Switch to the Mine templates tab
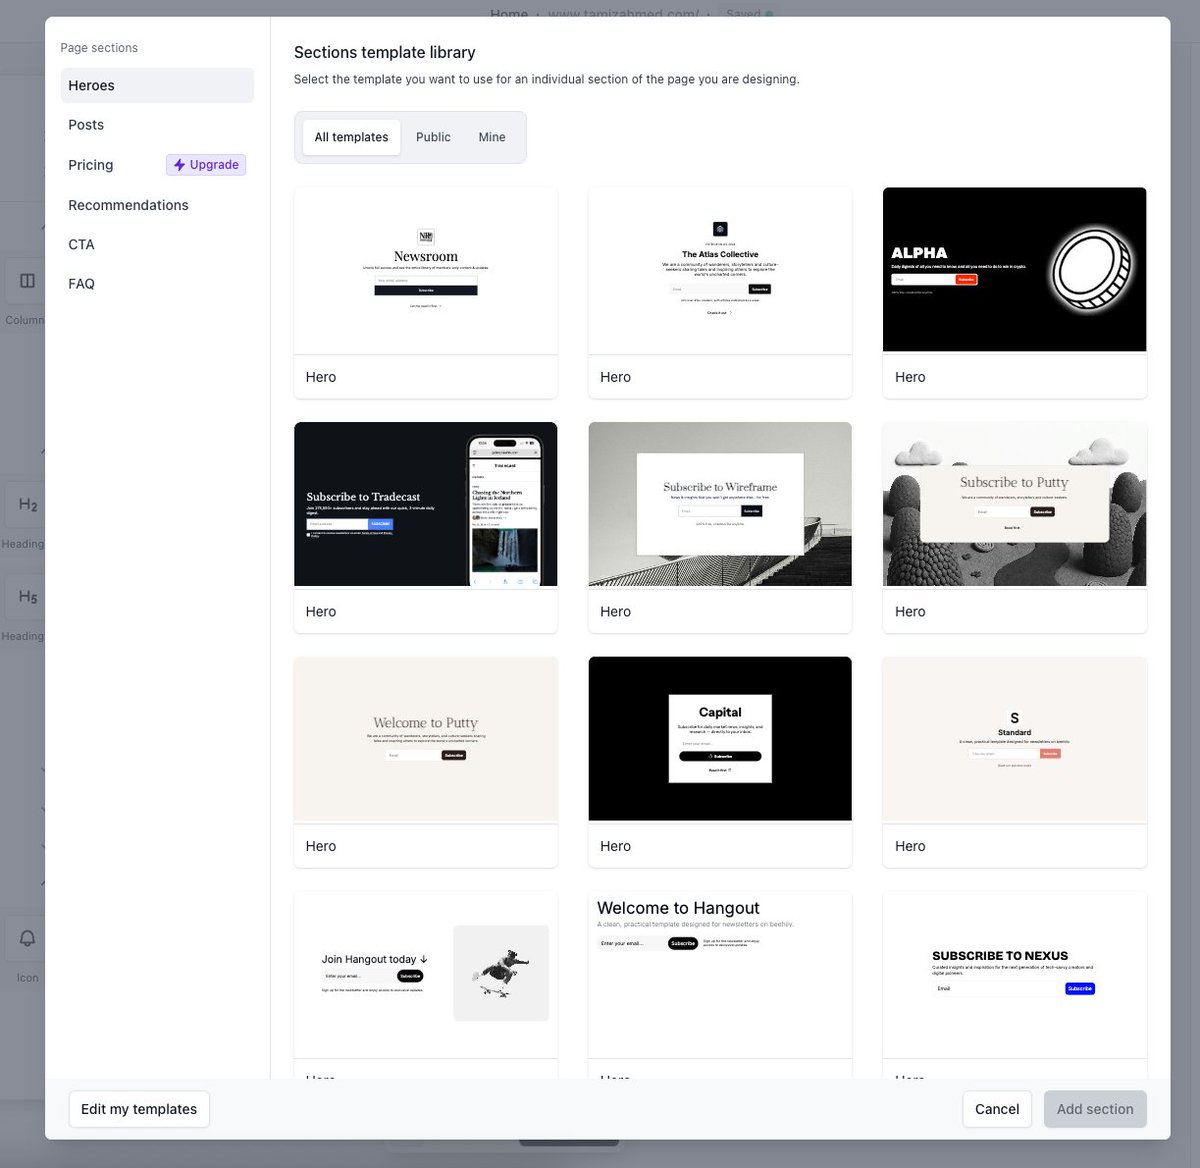This screenshot has height=1168, width=1200. [492, 137]
